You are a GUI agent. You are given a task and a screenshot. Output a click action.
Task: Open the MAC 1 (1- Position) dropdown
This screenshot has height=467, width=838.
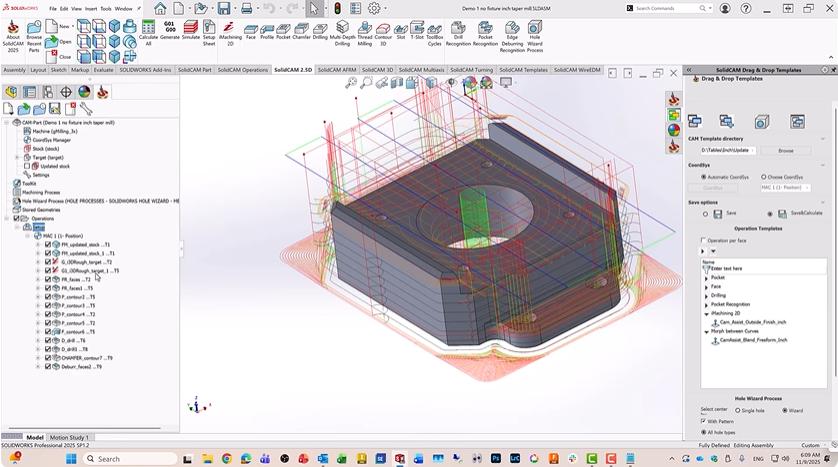[x=785, y=188]
